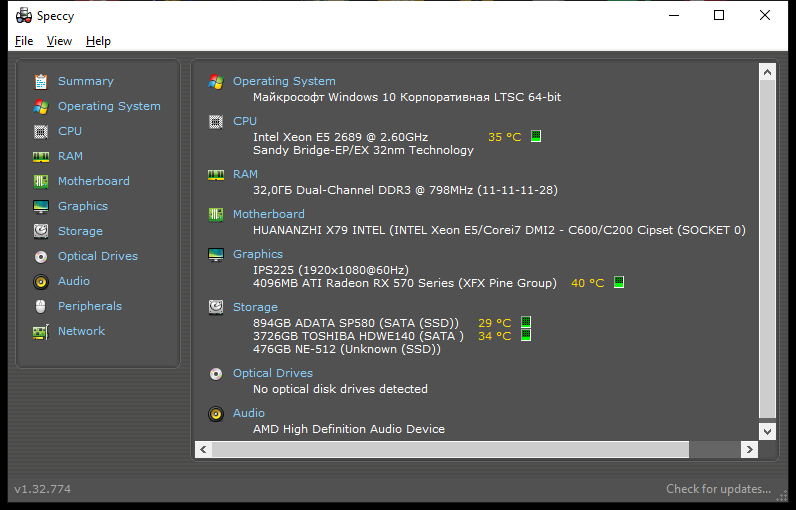Click the Optical Drives disc icon in summary pane

[x=216, y=373]
